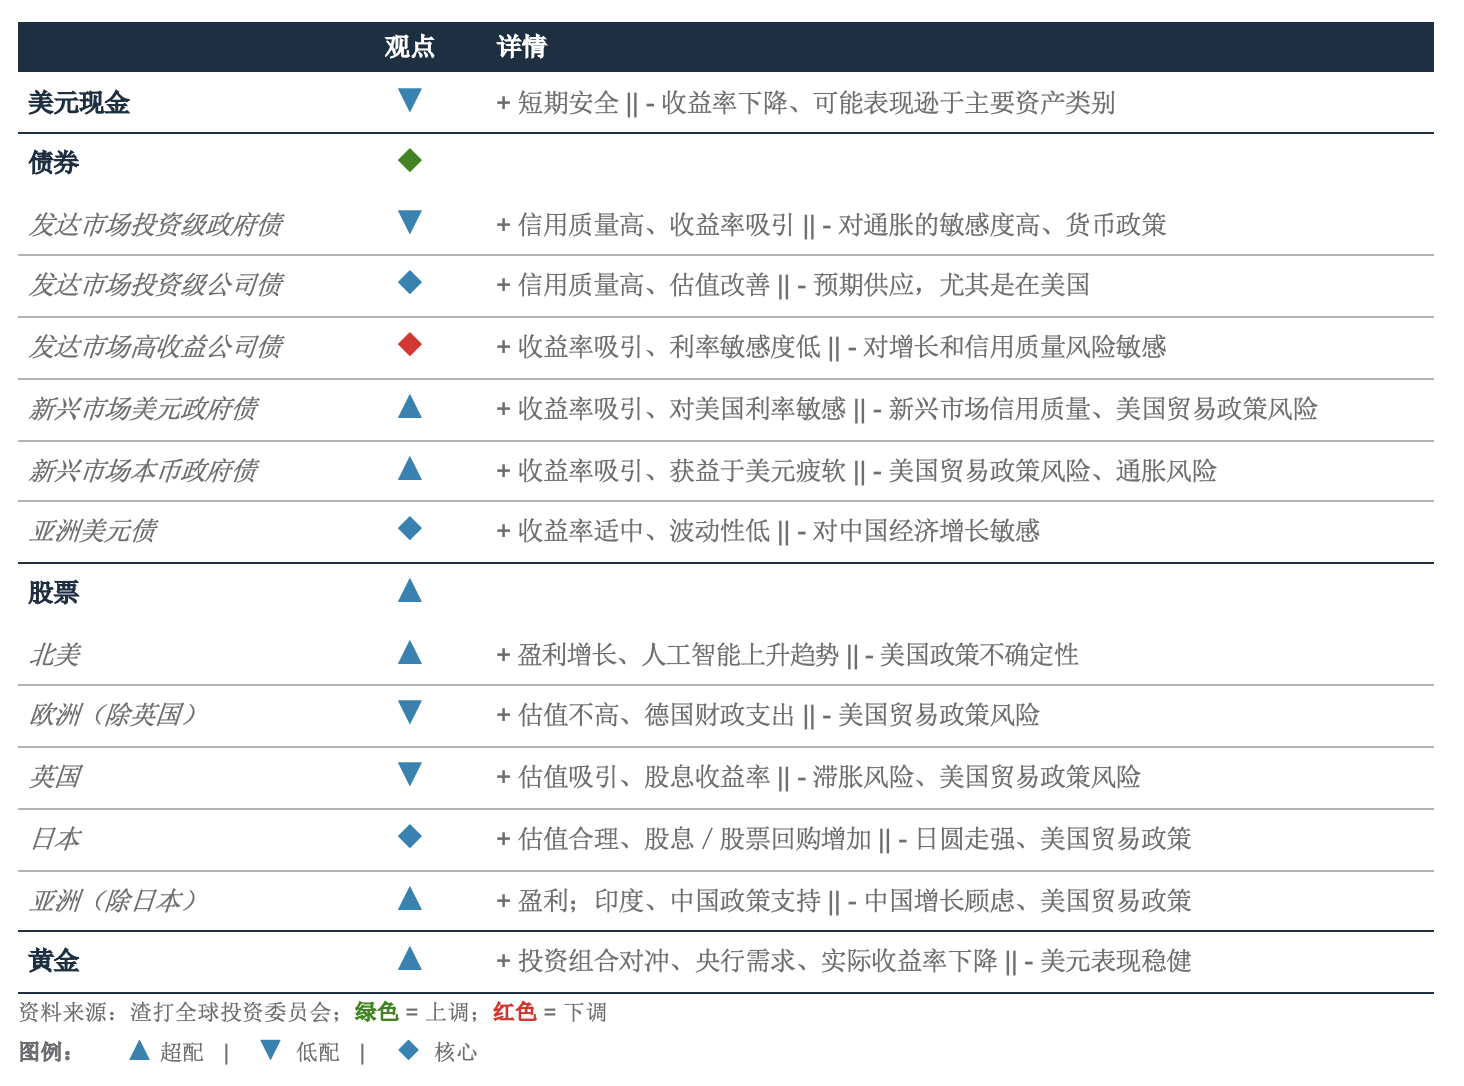Click the up triangle beside 新兴市场美元政府债
The image size is (1464, 1086).
409,406
